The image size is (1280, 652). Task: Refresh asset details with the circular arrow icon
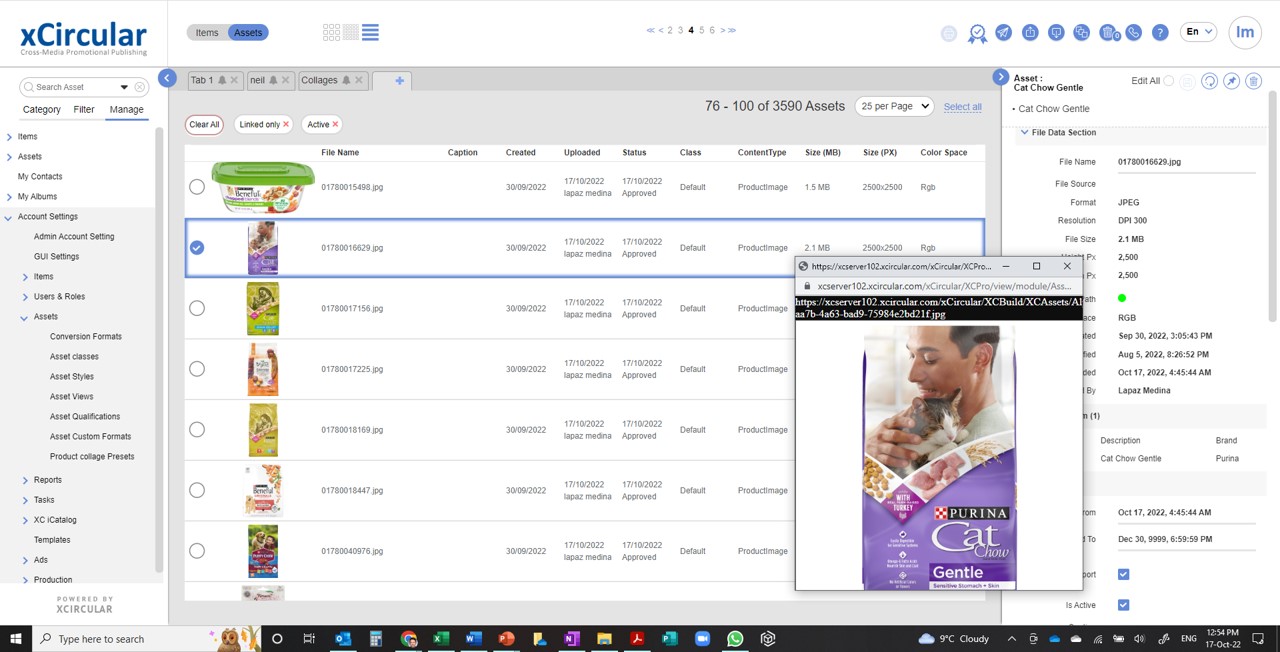1208,81
